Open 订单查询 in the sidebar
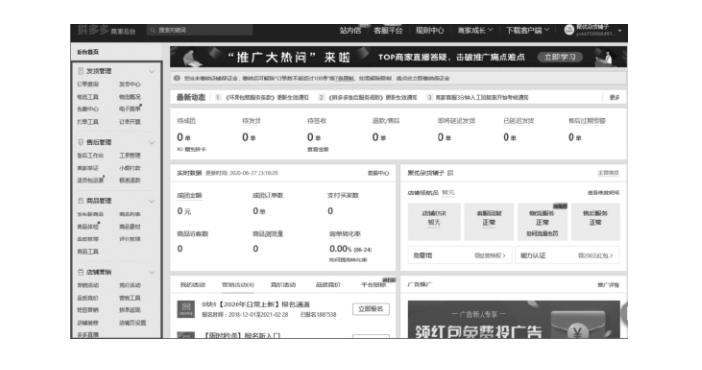Image resolution: width=702 pixels, height=370 pixels. [88, 84]
